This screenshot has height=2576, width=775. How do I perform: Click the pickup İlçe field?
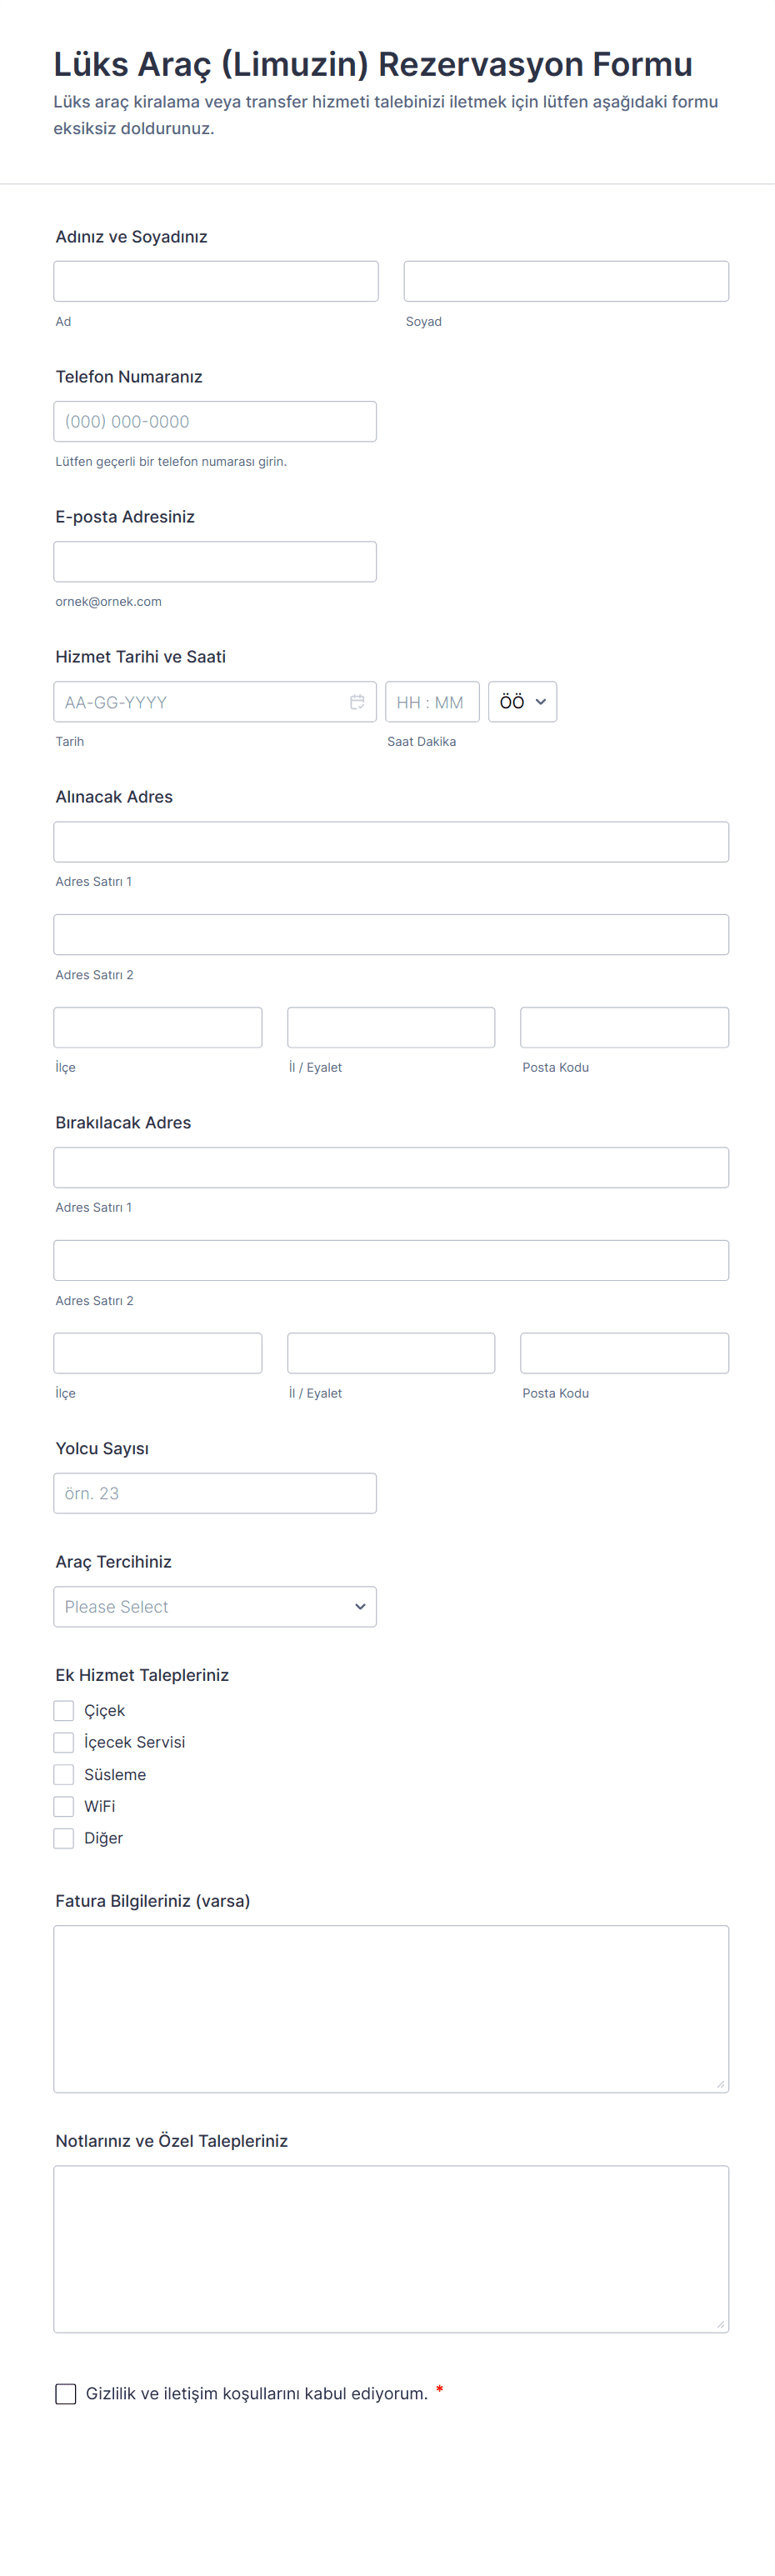pos(158,1027)
